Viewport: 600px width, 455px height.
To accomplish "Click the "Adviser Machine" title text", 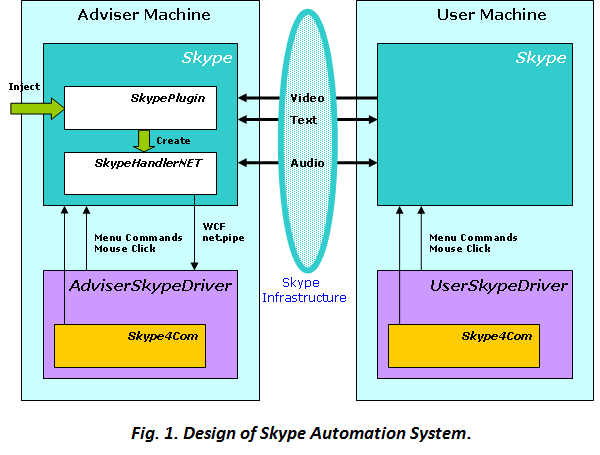I will click(144, 15).
